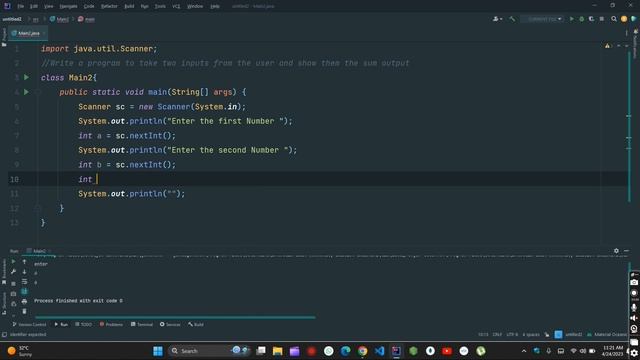Select the Main2.java editor tab
Image resolution: width=640 pixels, height=360 pixels.
click(x=28, y=33)
